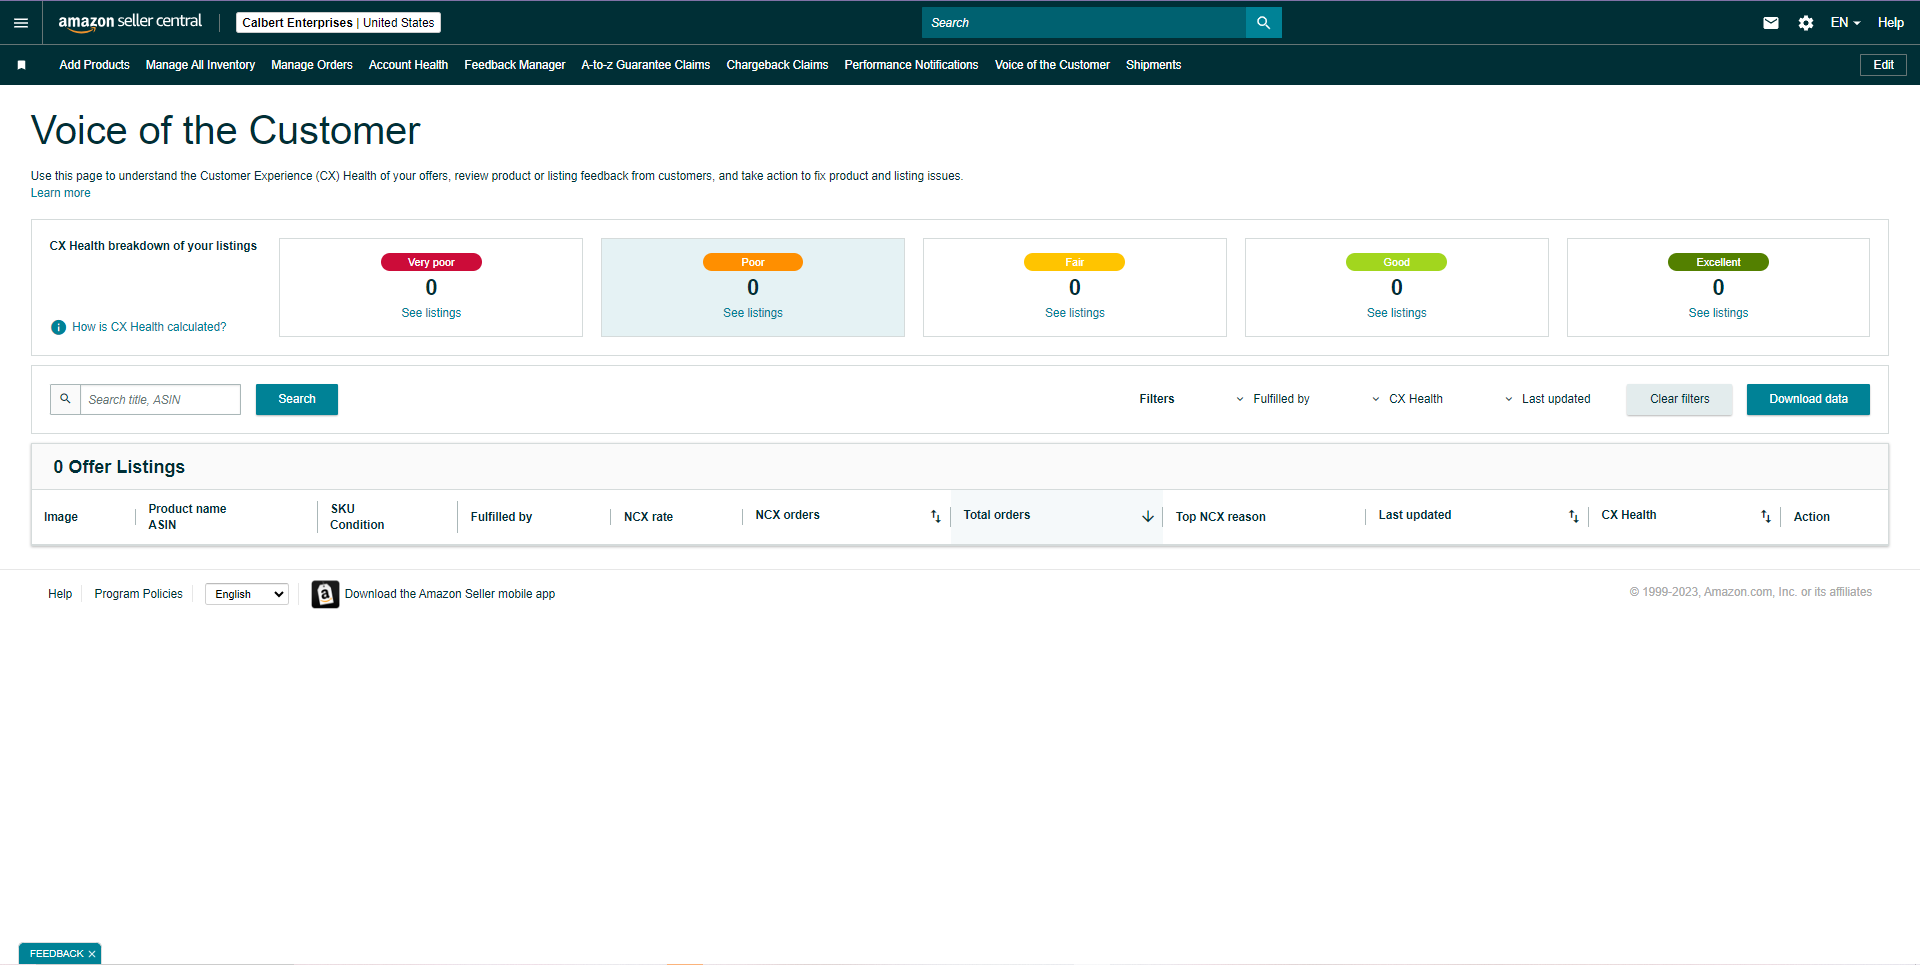
Task: Open Program Policies footer link
Action: pos(139,594)
